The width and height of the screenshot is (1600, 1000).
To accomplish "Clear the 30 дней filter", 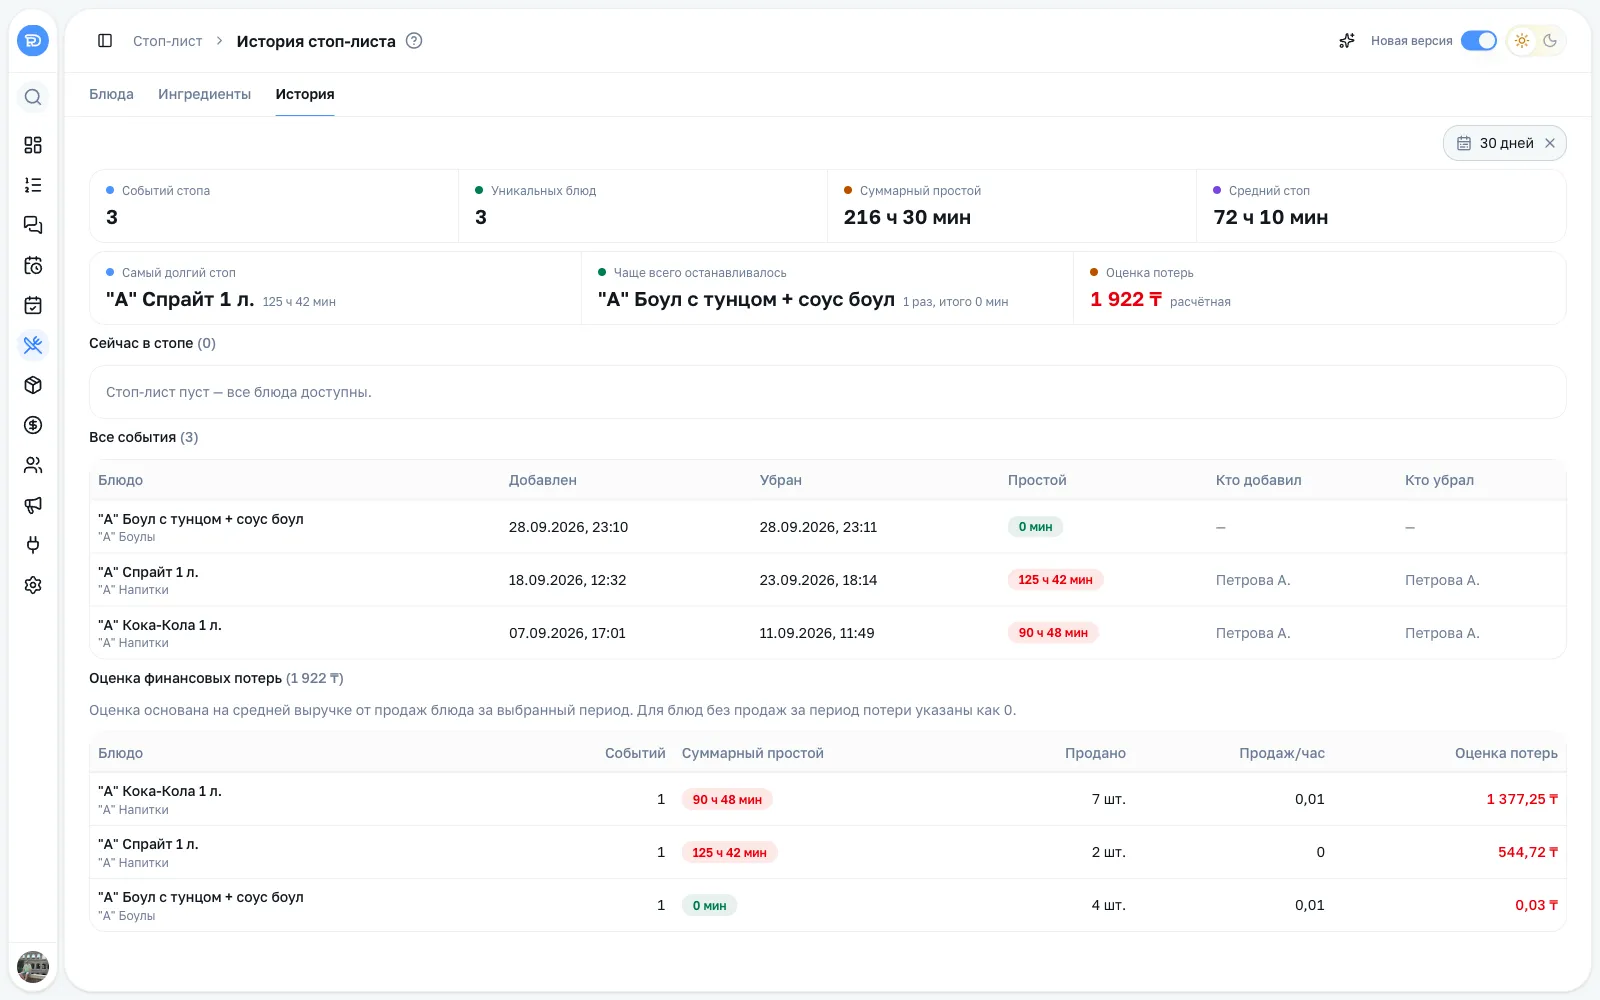I will 1550,143.
